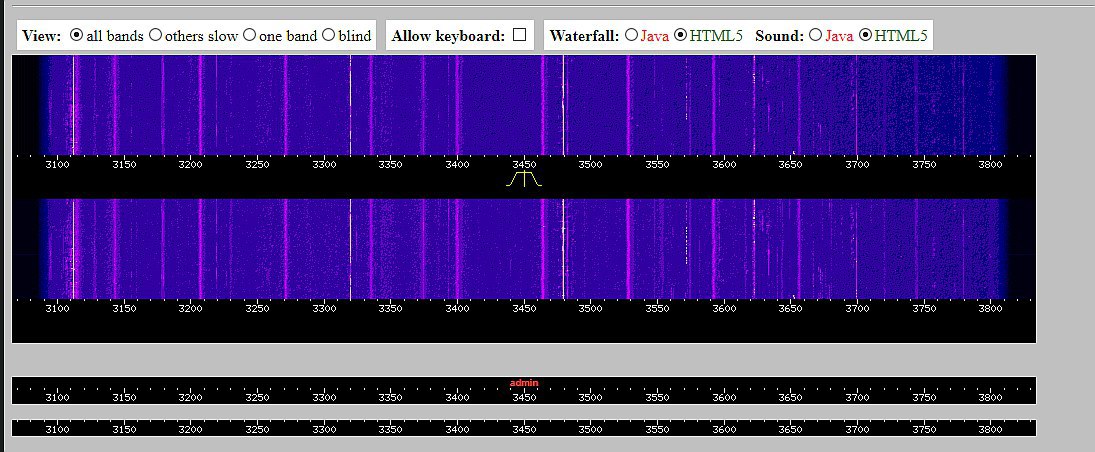
Task: Click 3550 on the scale with the admin label
Action: tap(657, 398)
